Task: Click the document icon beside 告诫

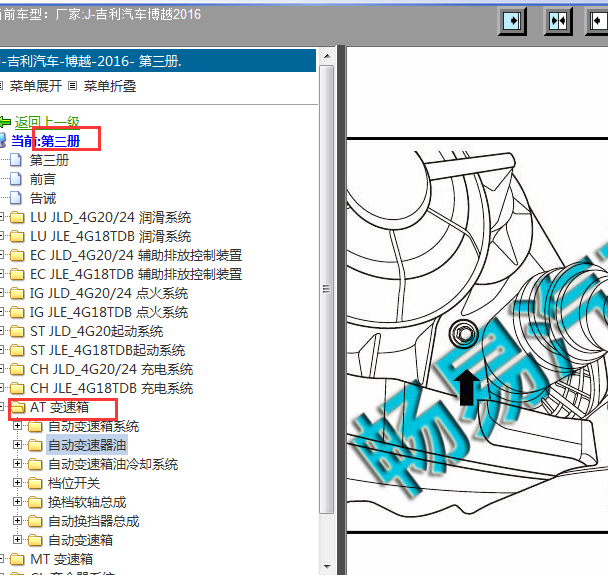Action: (16, 198)
